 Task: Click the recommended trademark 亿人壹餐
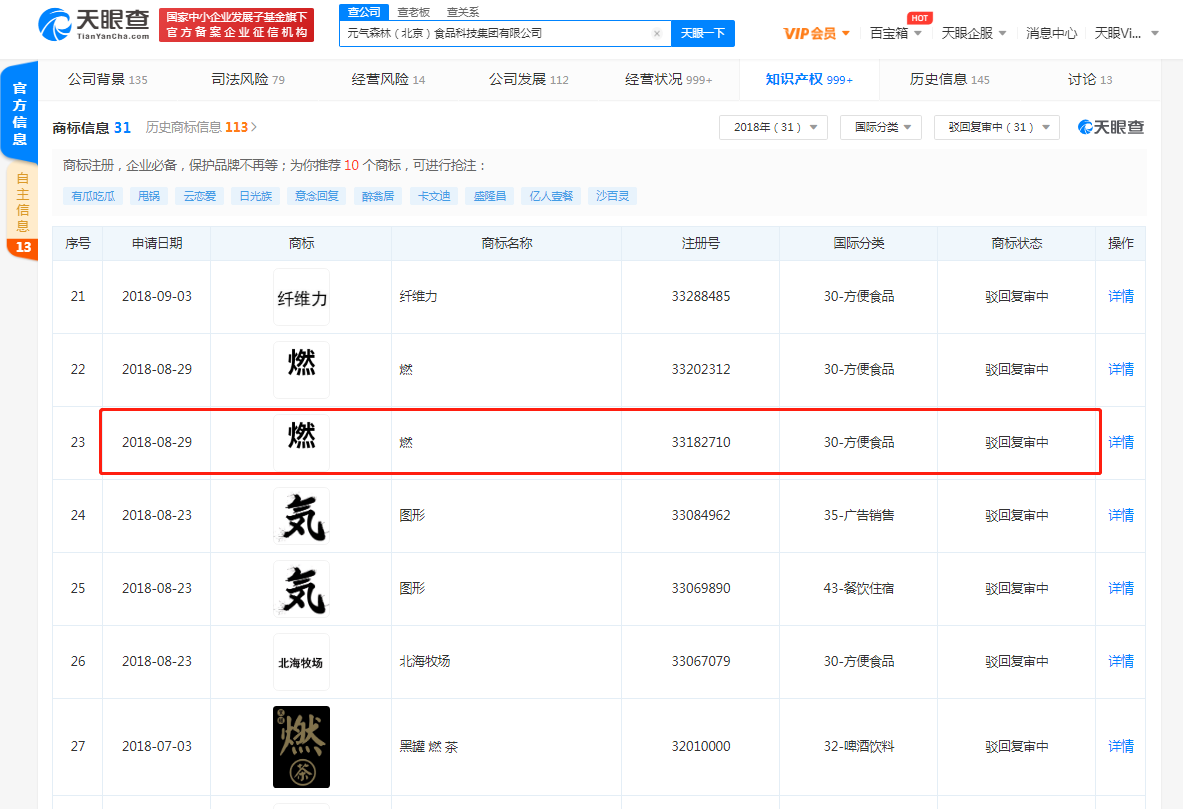pyautogui.click(x=551, y=196)
